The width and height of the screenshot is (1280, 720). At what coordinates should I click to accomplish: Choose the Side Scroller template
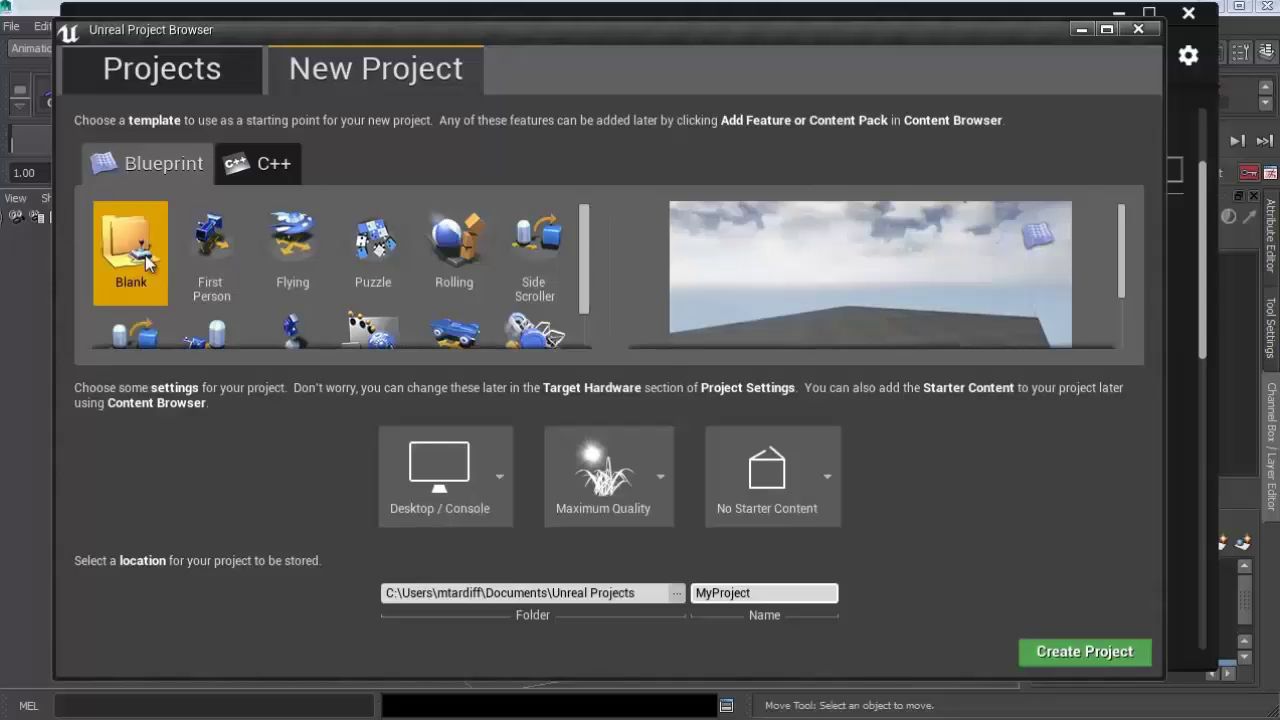535,255
